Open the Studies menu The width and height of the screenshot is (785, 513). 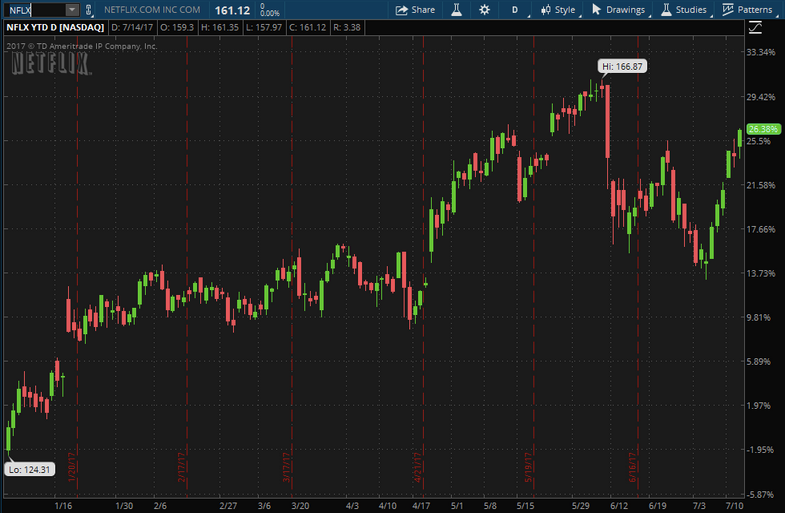click(x=683, y=10)
